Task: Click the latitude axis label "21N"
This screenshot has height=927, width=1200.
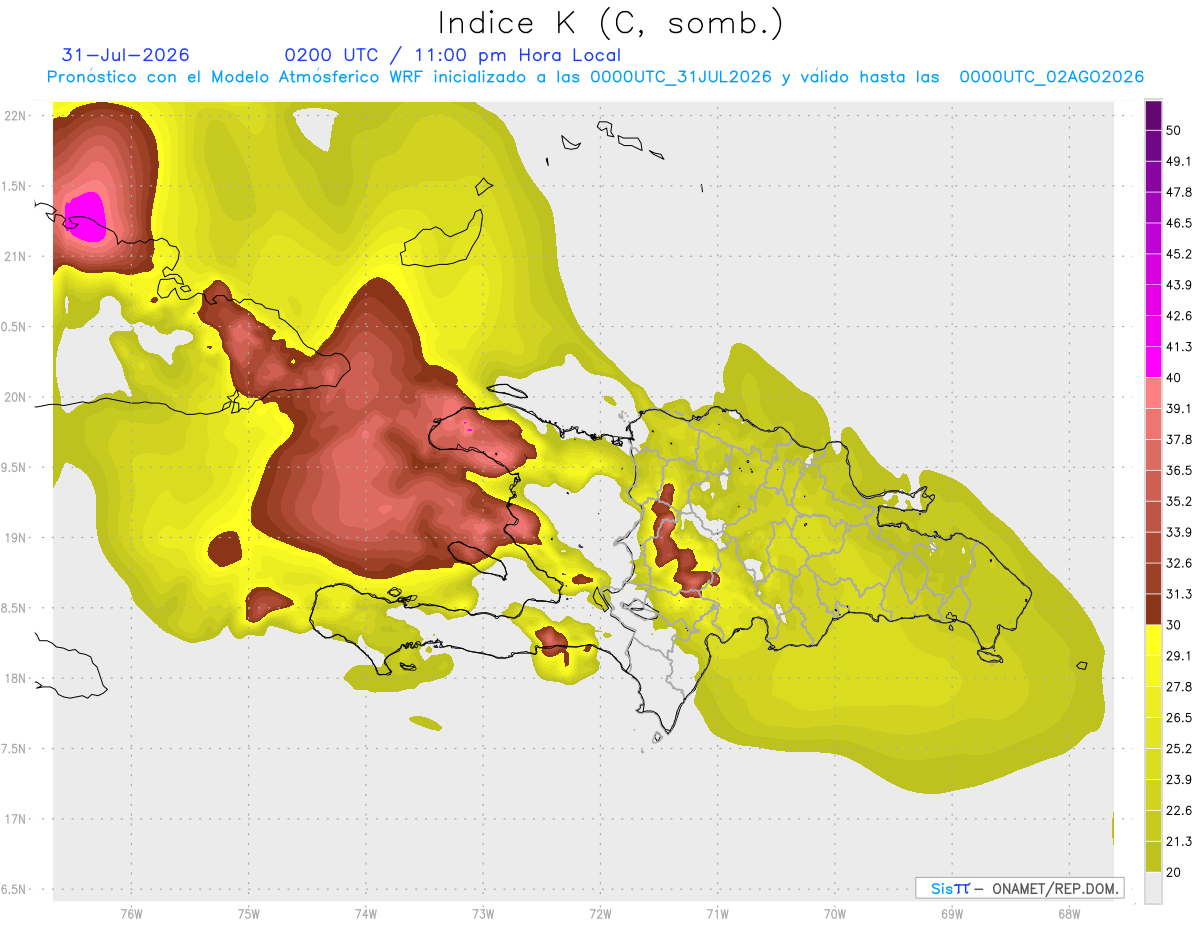Action: [x=15, y=257]
